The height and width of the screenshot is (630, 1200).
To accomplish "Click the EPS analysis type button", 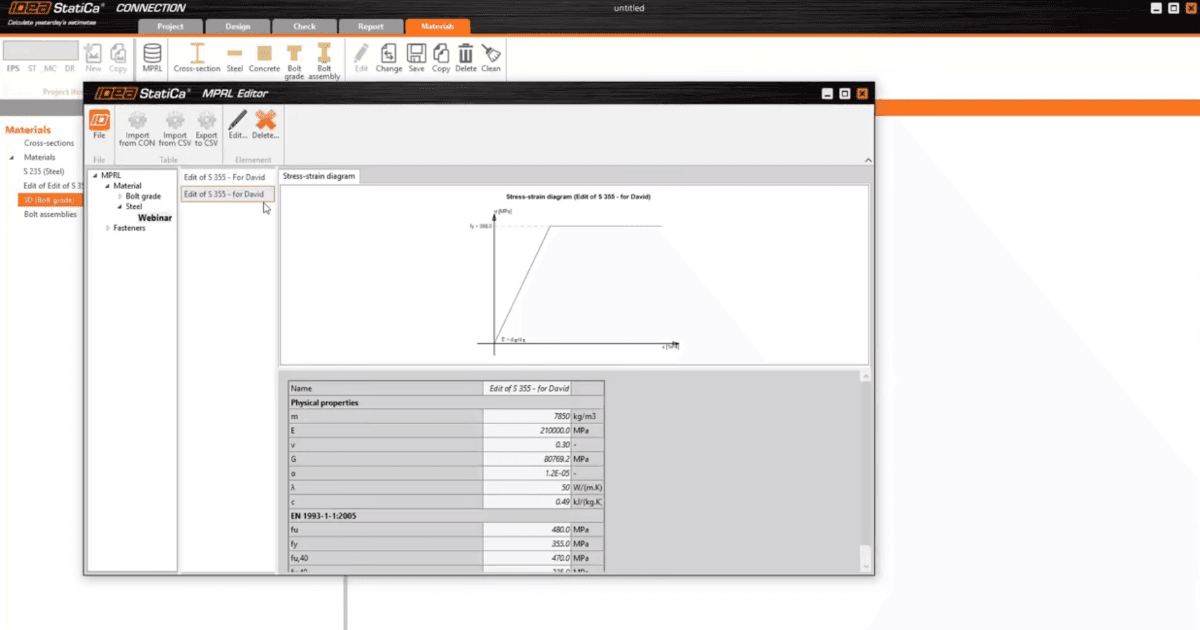I will 13,69.
